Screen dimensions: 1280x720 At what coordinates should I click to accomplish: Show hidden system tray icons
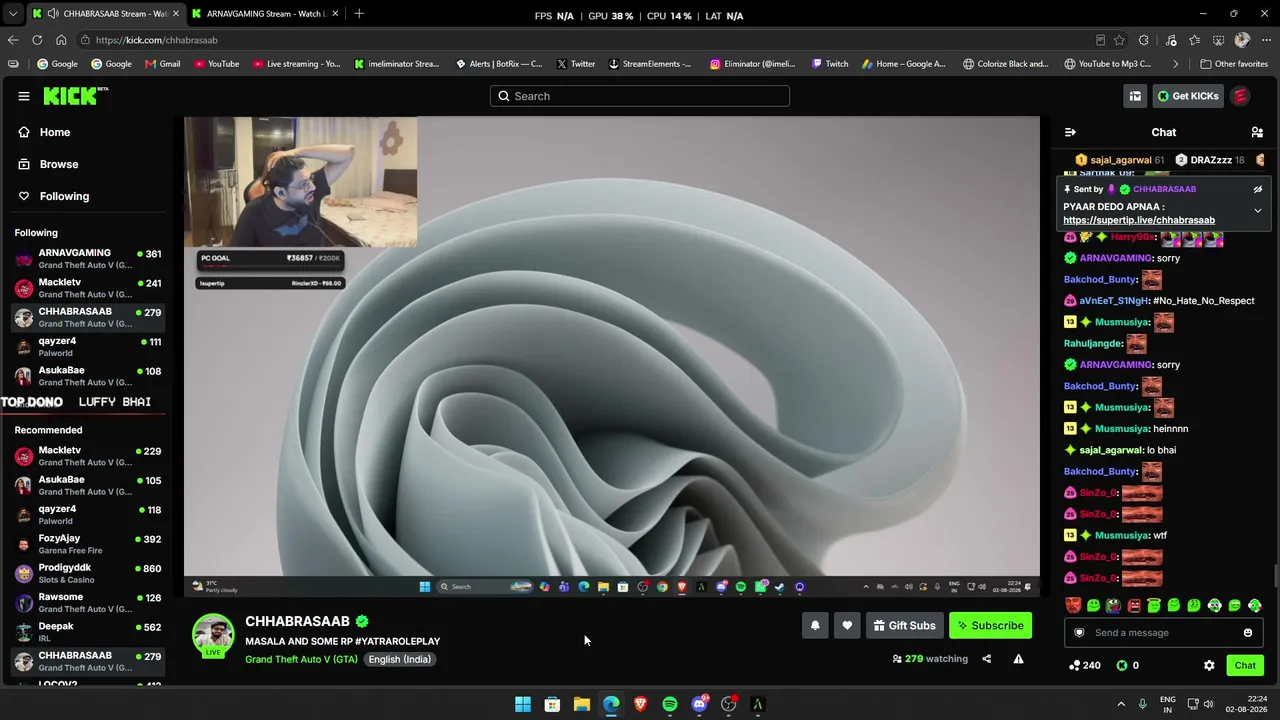pyautogui.click(x=1121, y=704)
